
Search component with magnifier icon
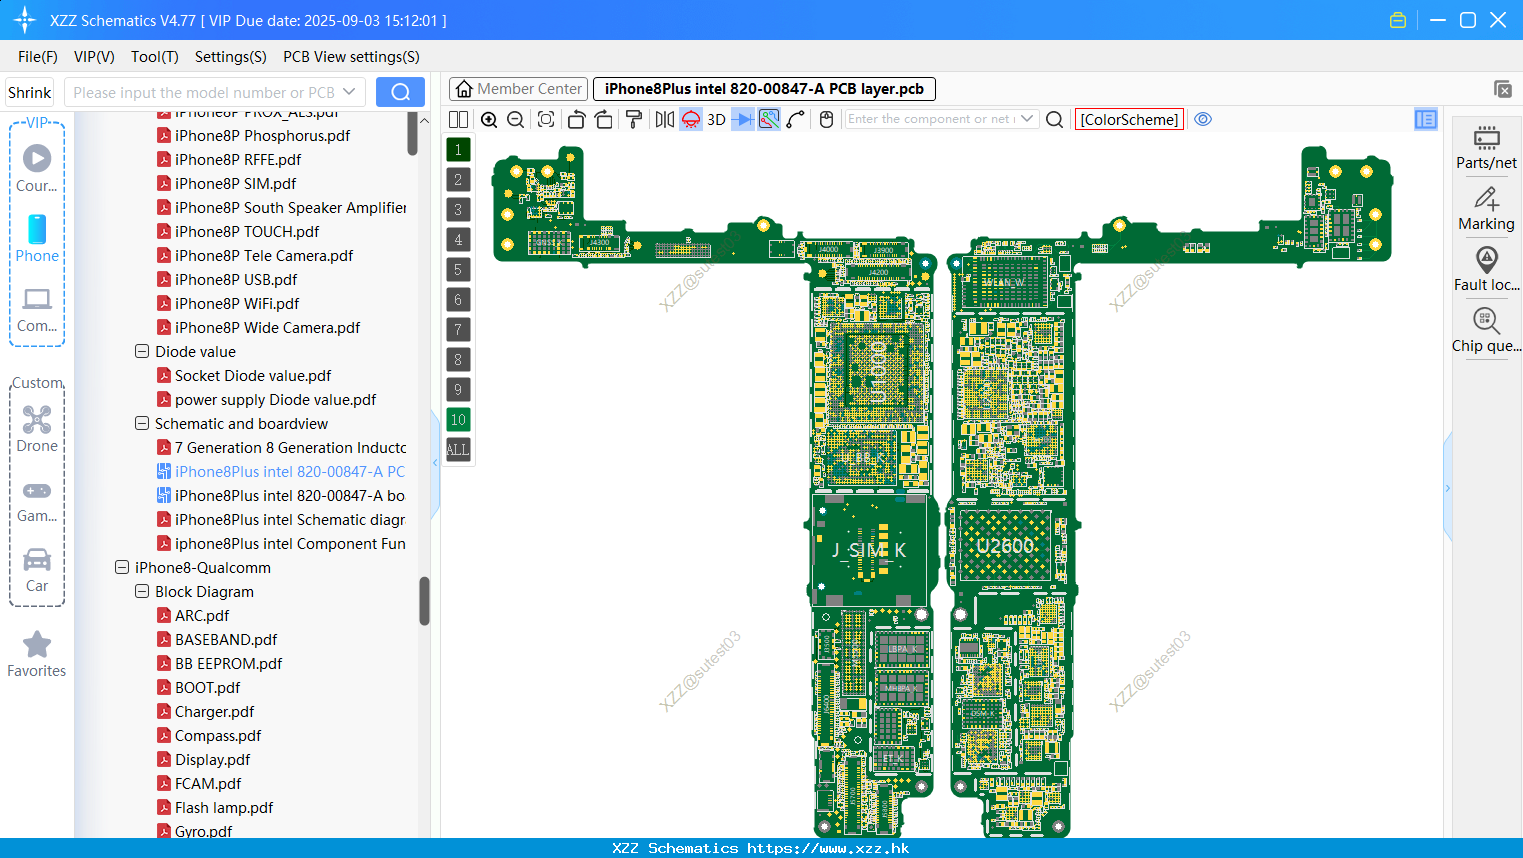[x=1054, y=120]
